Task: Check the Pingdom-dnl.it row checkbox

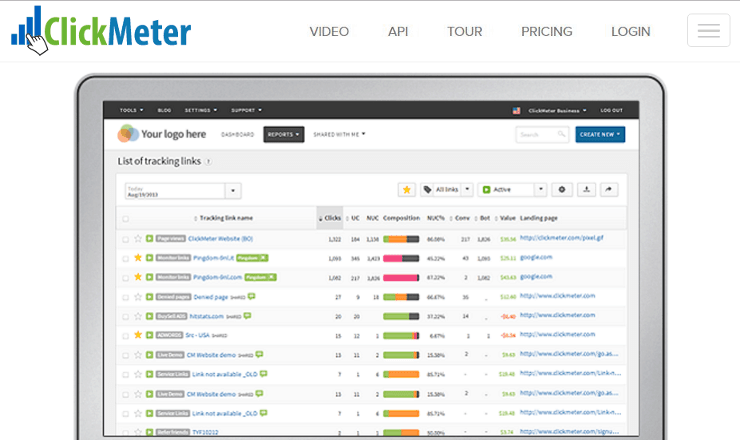Action: point(126,259)
